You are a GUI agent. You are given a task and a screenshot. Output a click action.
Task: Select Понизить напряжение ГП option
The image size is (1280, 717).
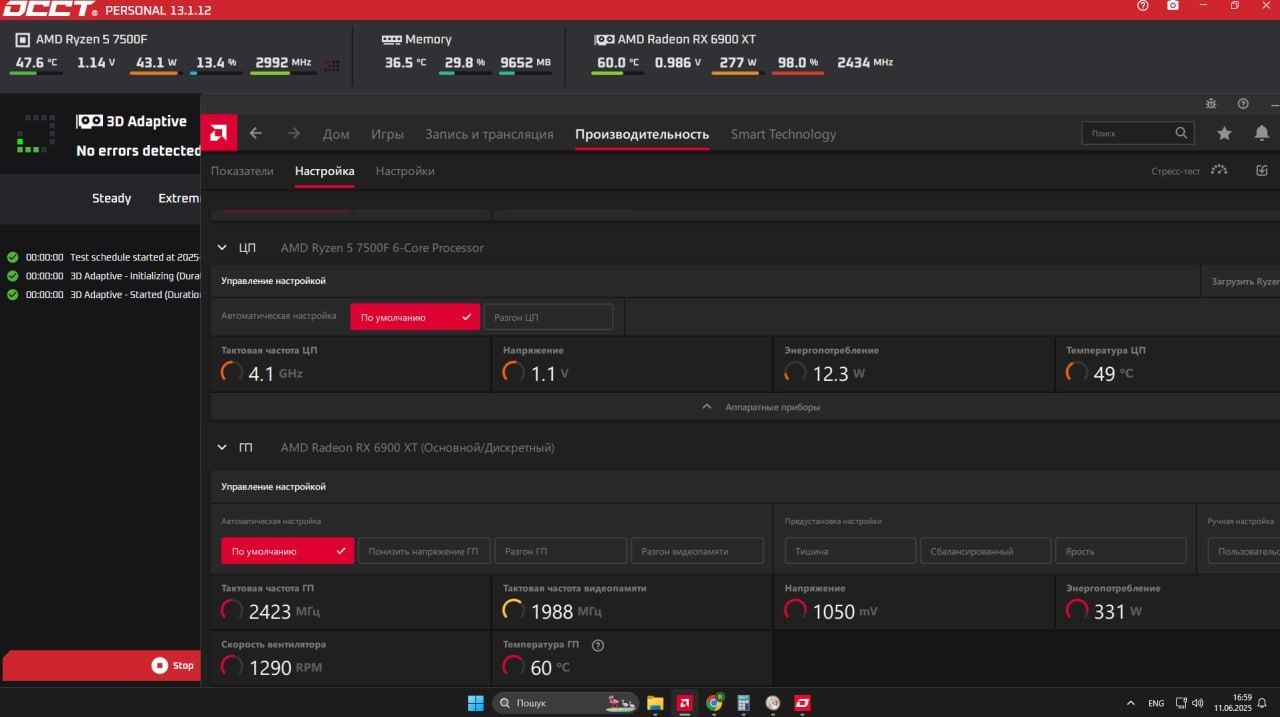(x=425, y=551)
